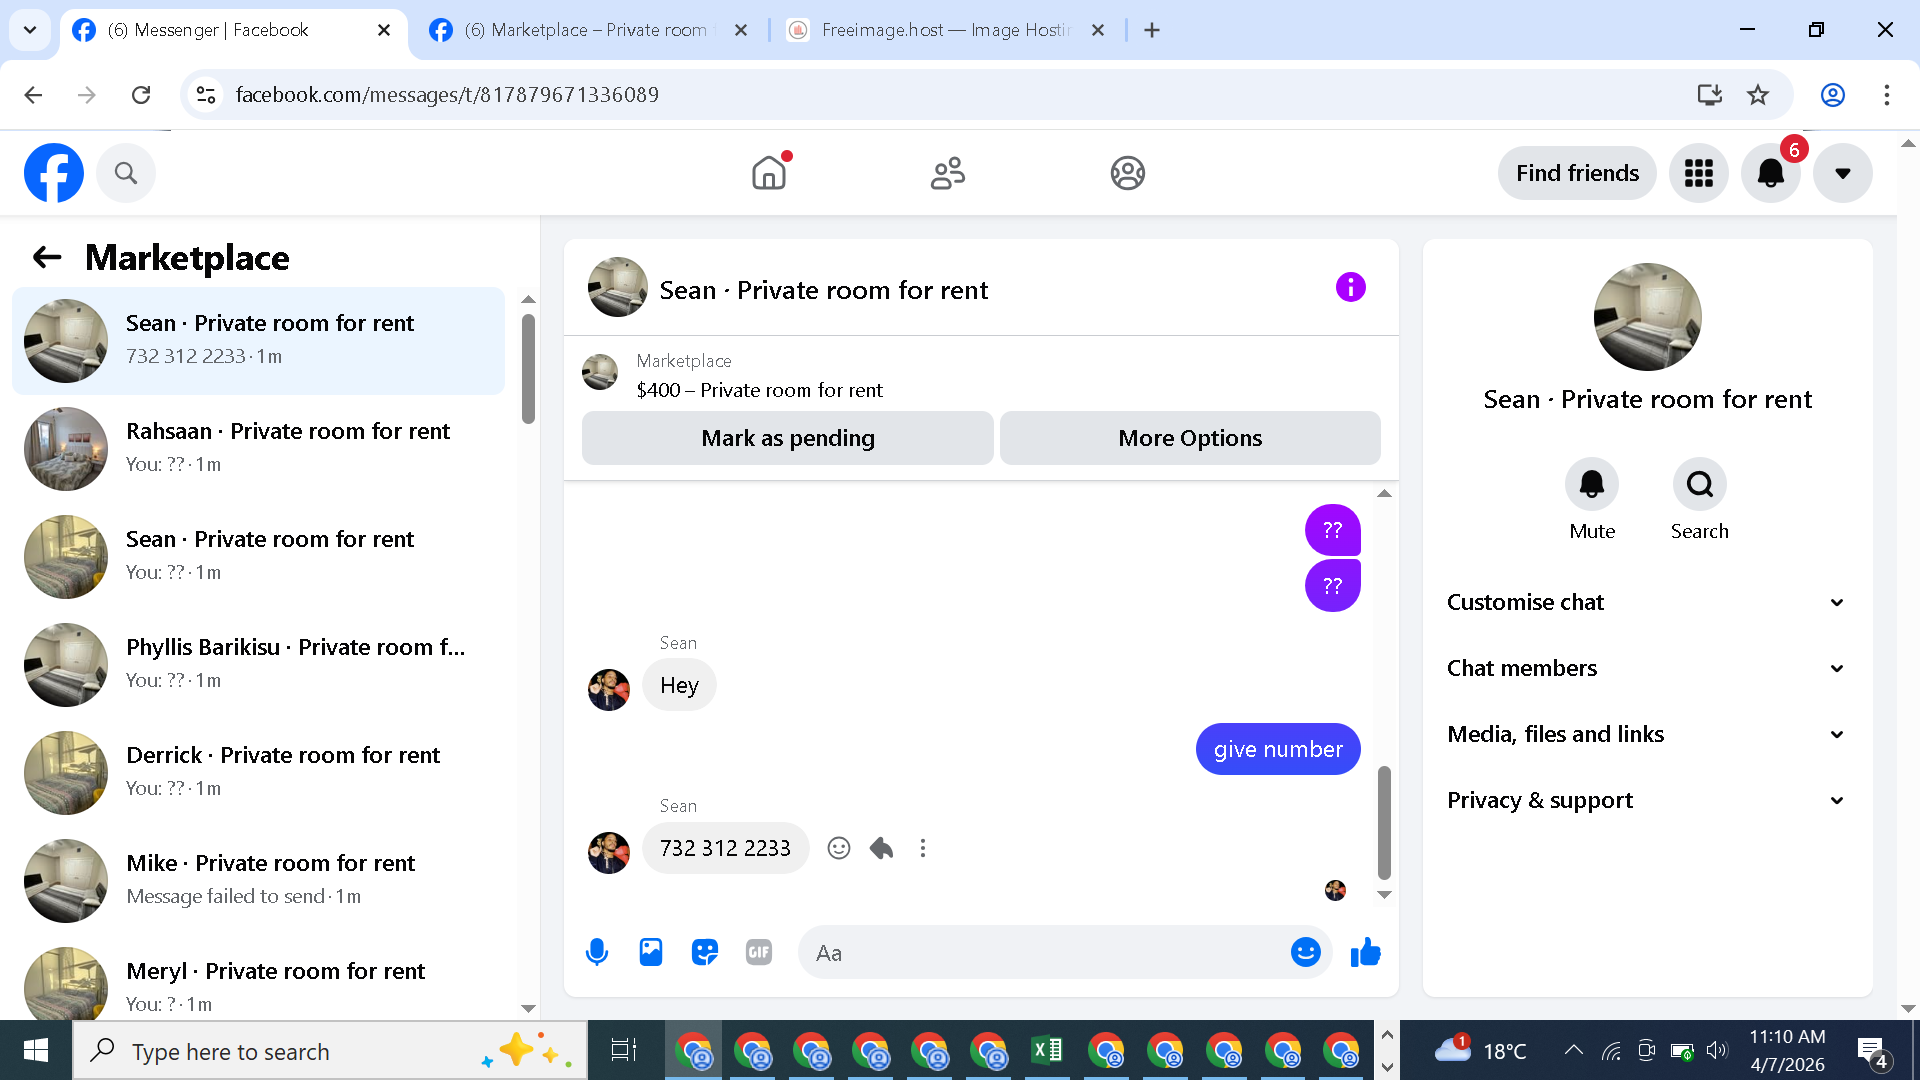Click the browser back button
The image size is (1920, 1080).
33,94
